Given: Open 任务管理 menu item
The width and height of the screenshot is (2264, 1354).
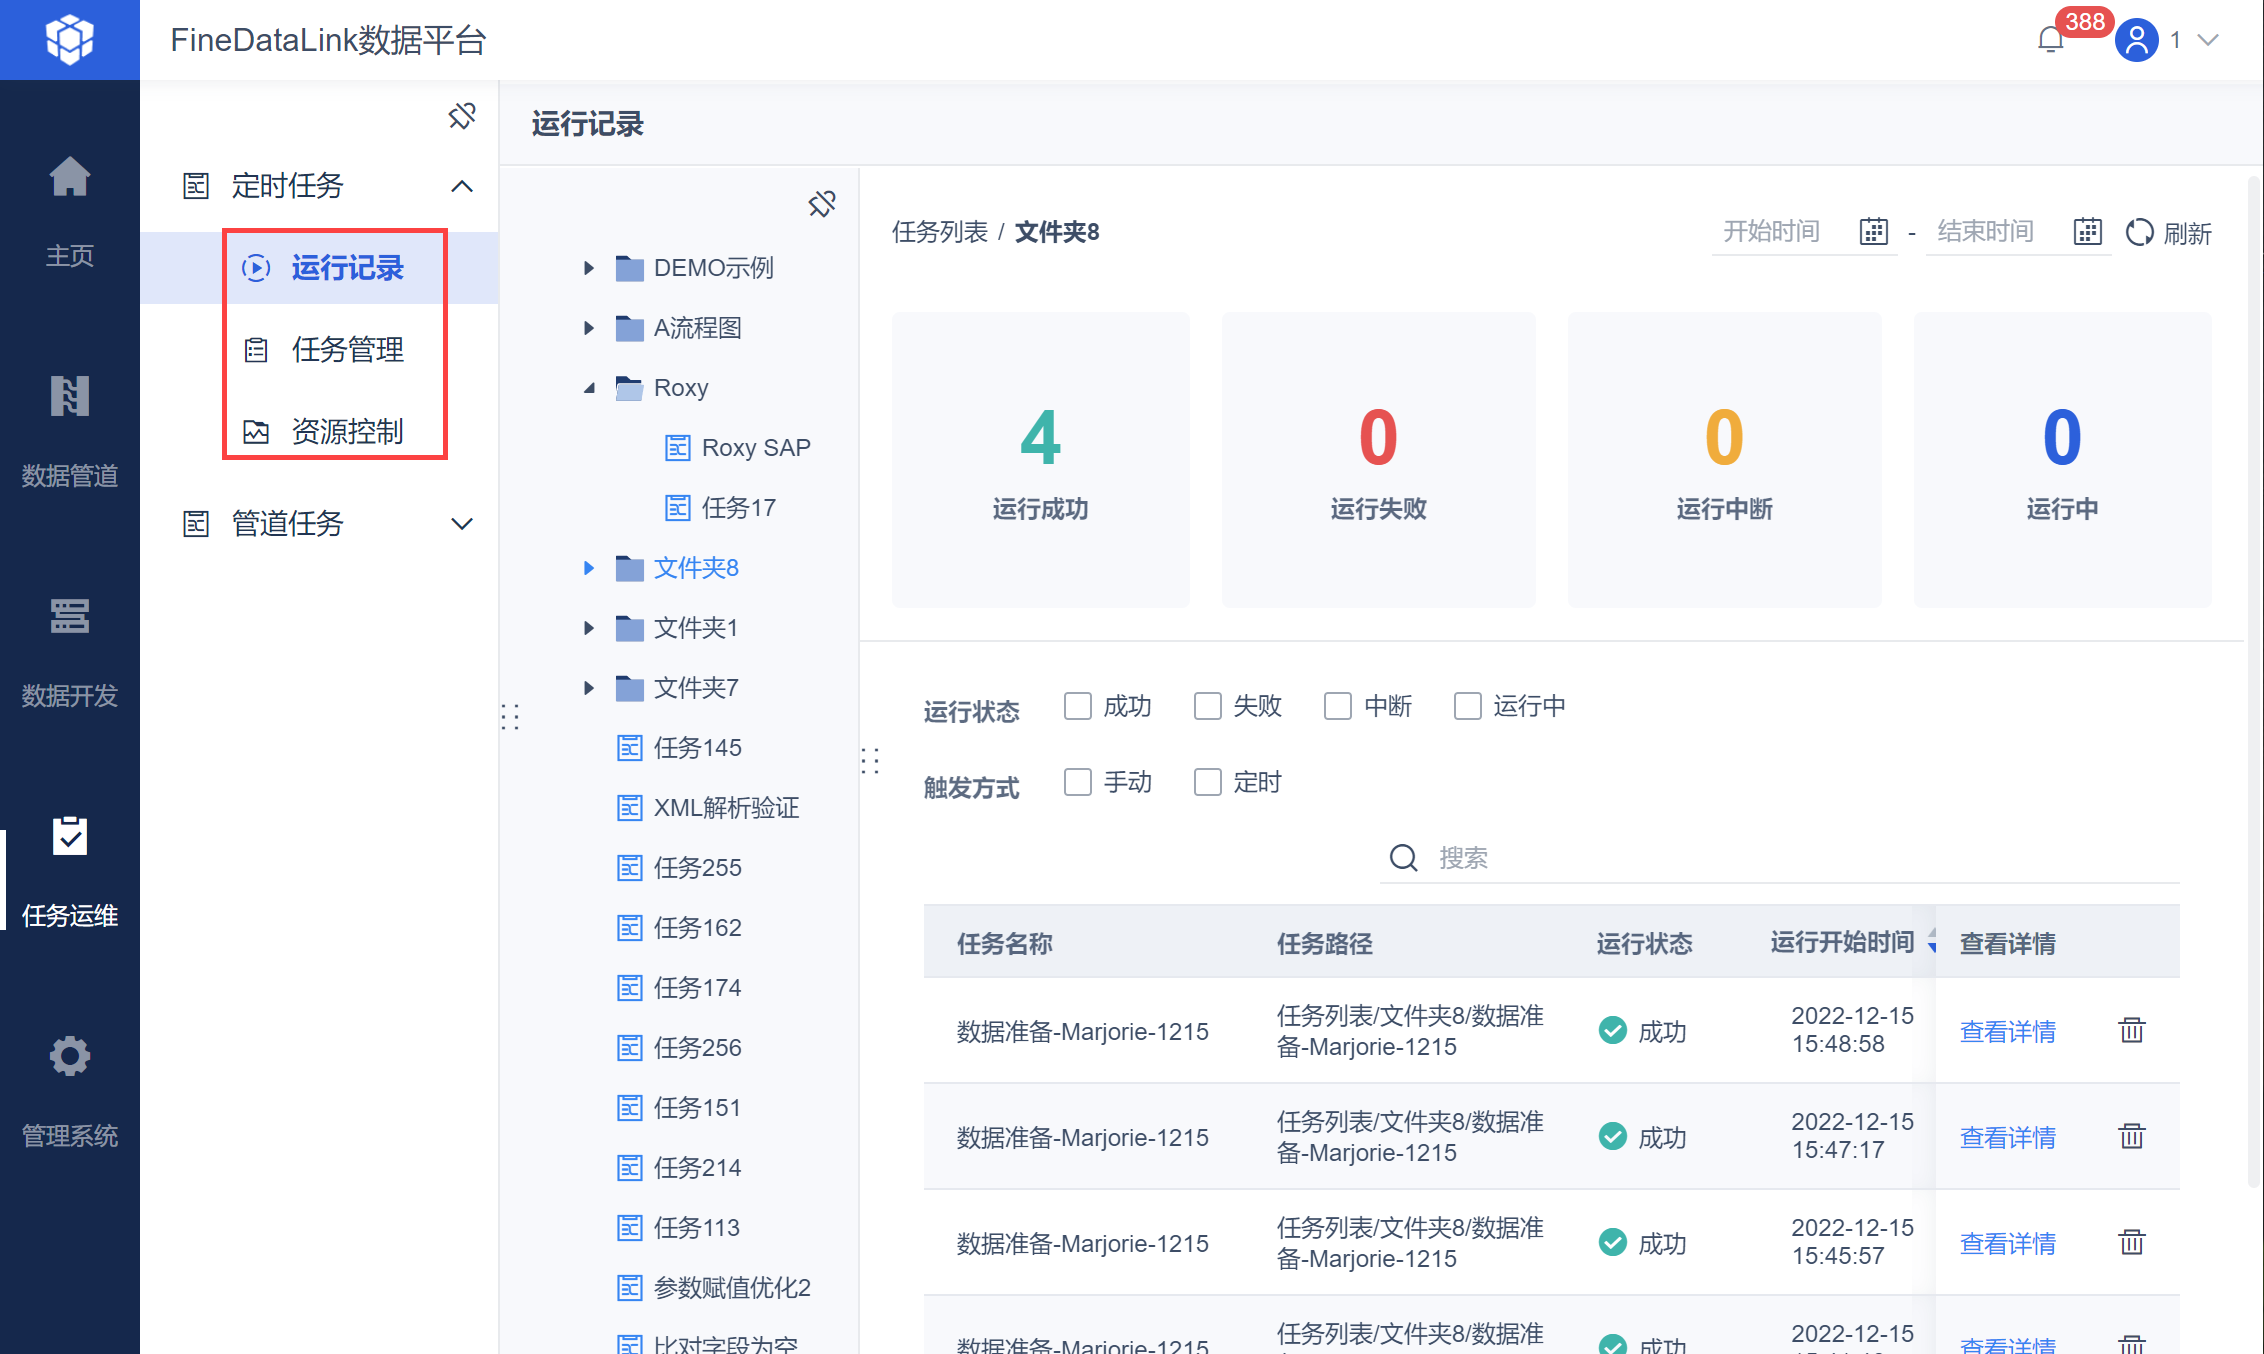Looking at the screenshot, I should click(347, 349).
